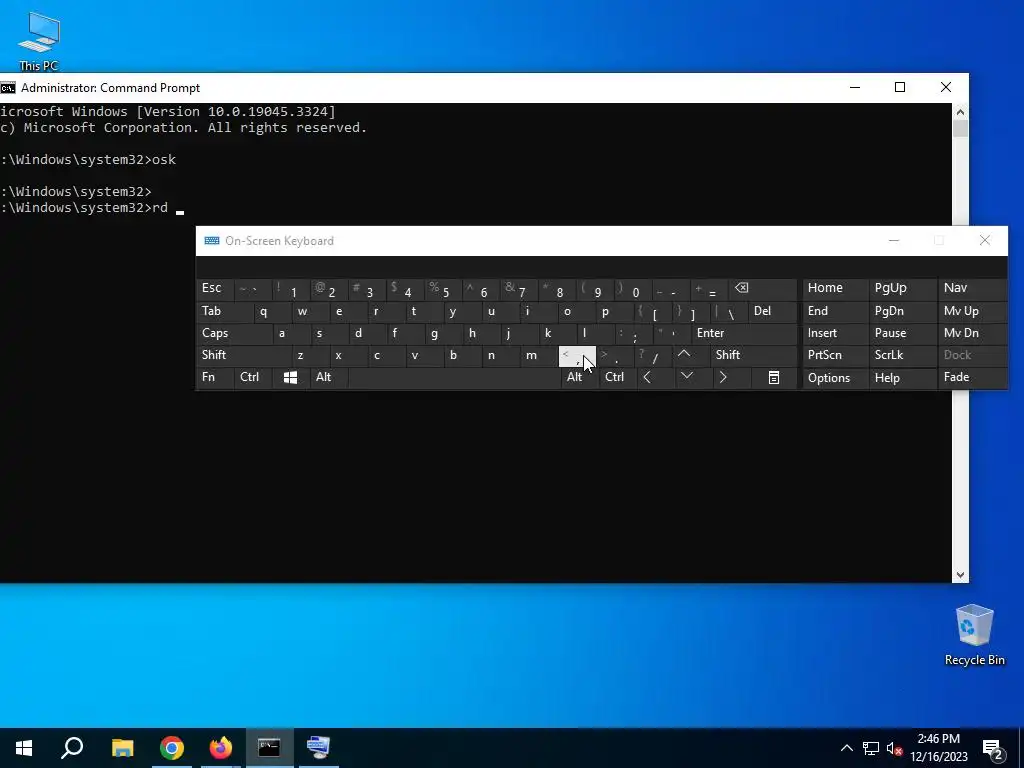Click the Tab key

224,311
